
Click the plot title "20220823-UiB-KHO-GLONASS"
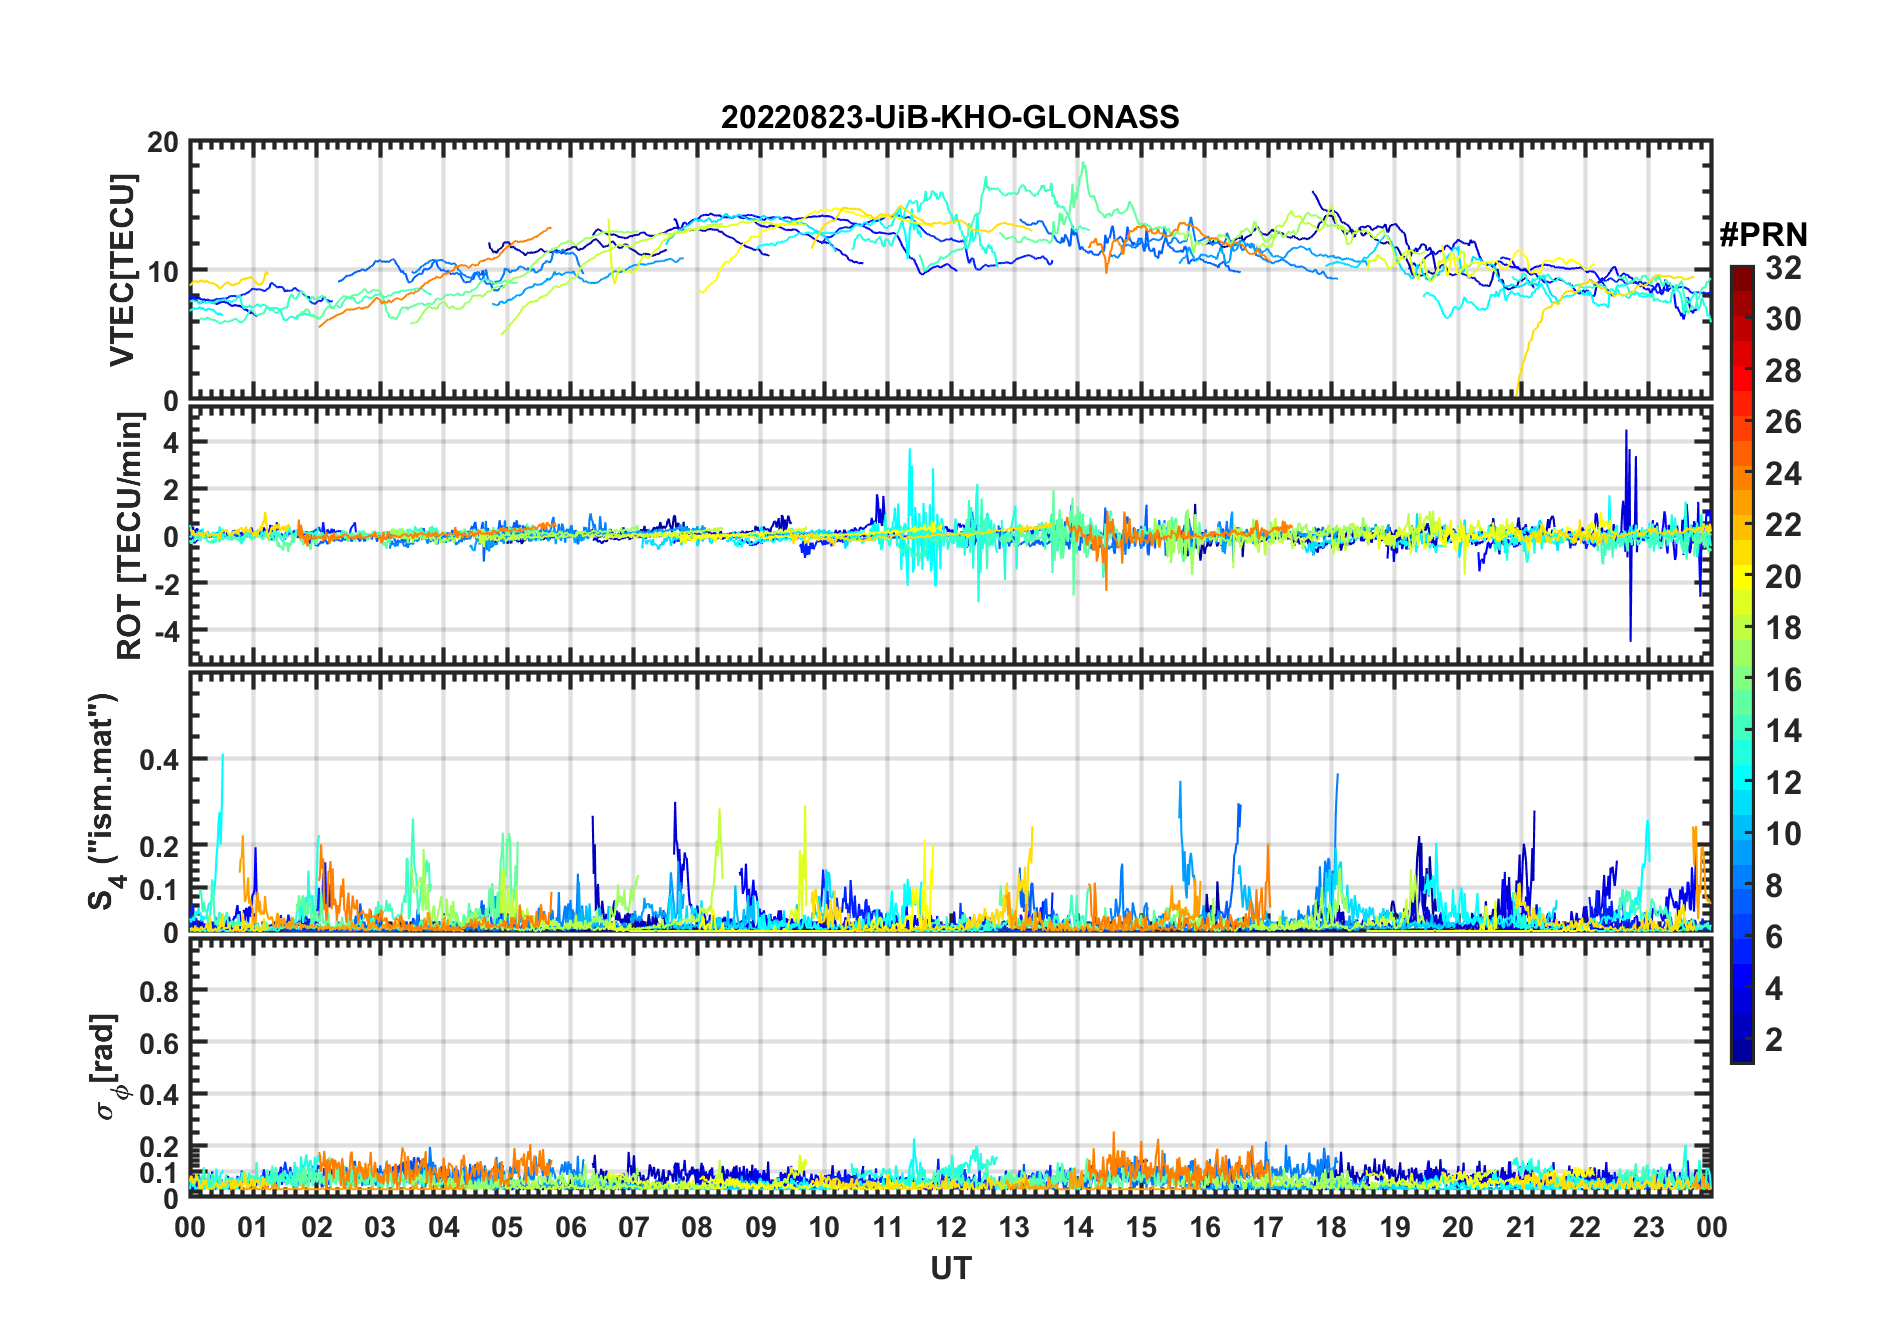[x=950, y=117]
